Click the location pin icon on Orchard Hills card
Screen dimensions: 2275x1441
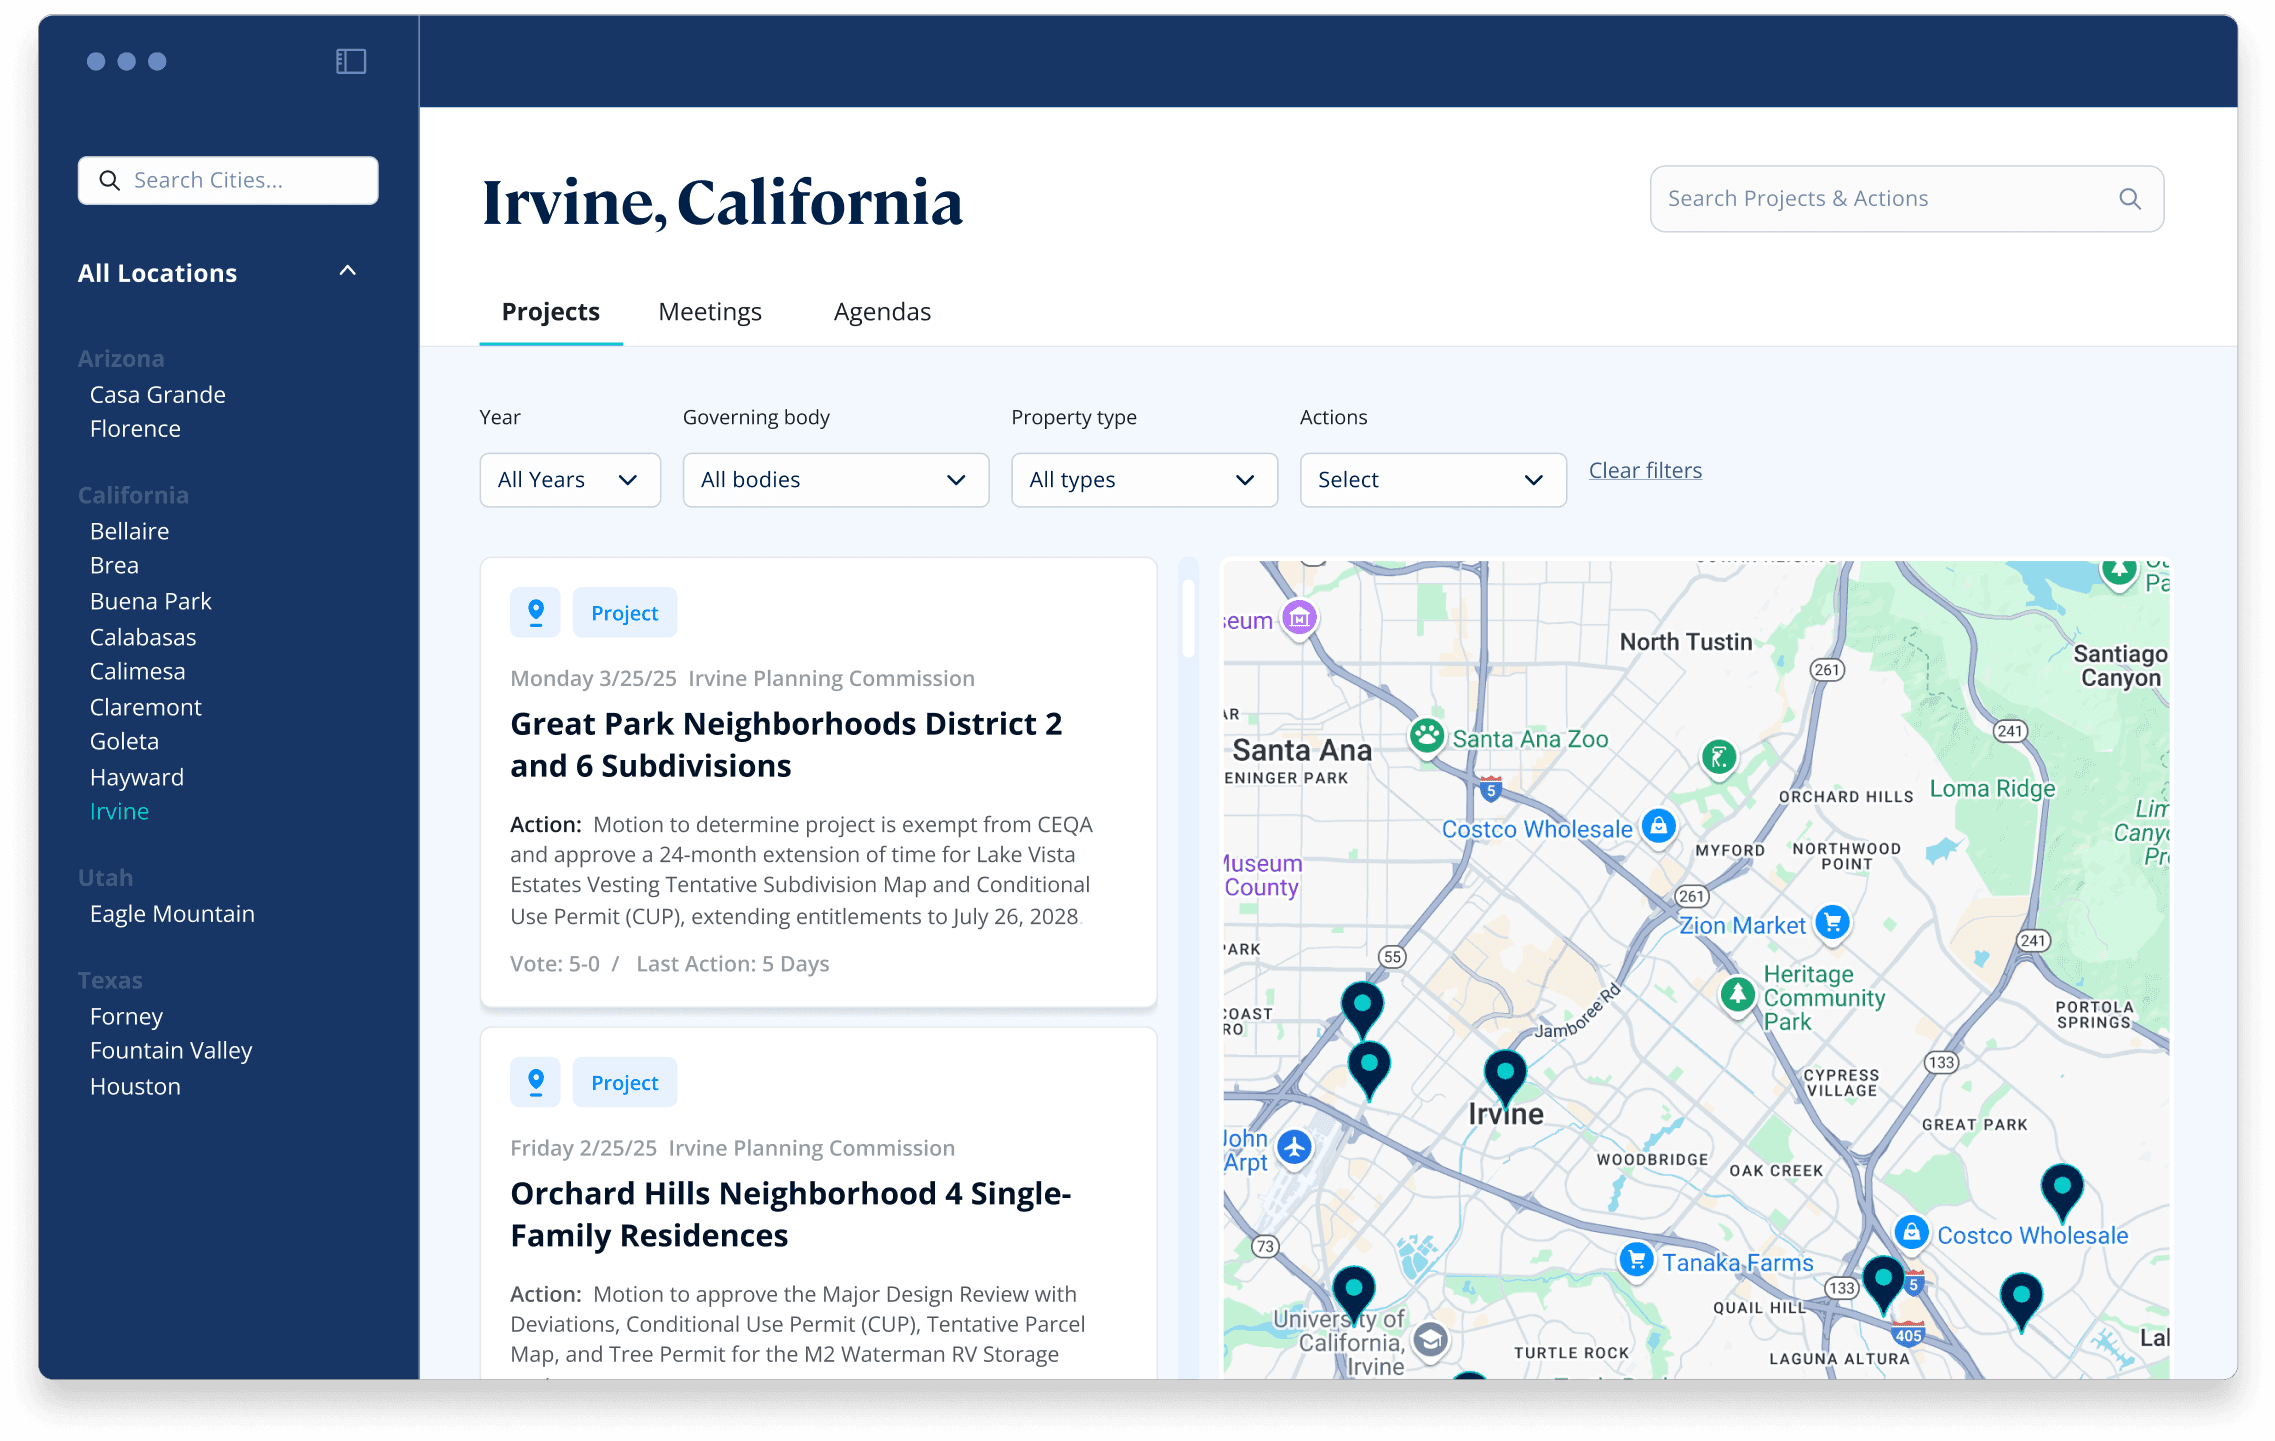(536, 1082)
